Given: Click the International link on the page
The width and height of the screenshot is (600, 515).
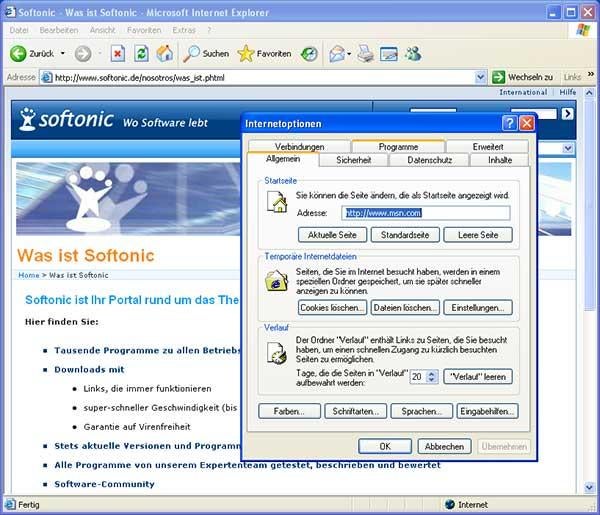Looking at the screenshot, I should tap(523, 92).
